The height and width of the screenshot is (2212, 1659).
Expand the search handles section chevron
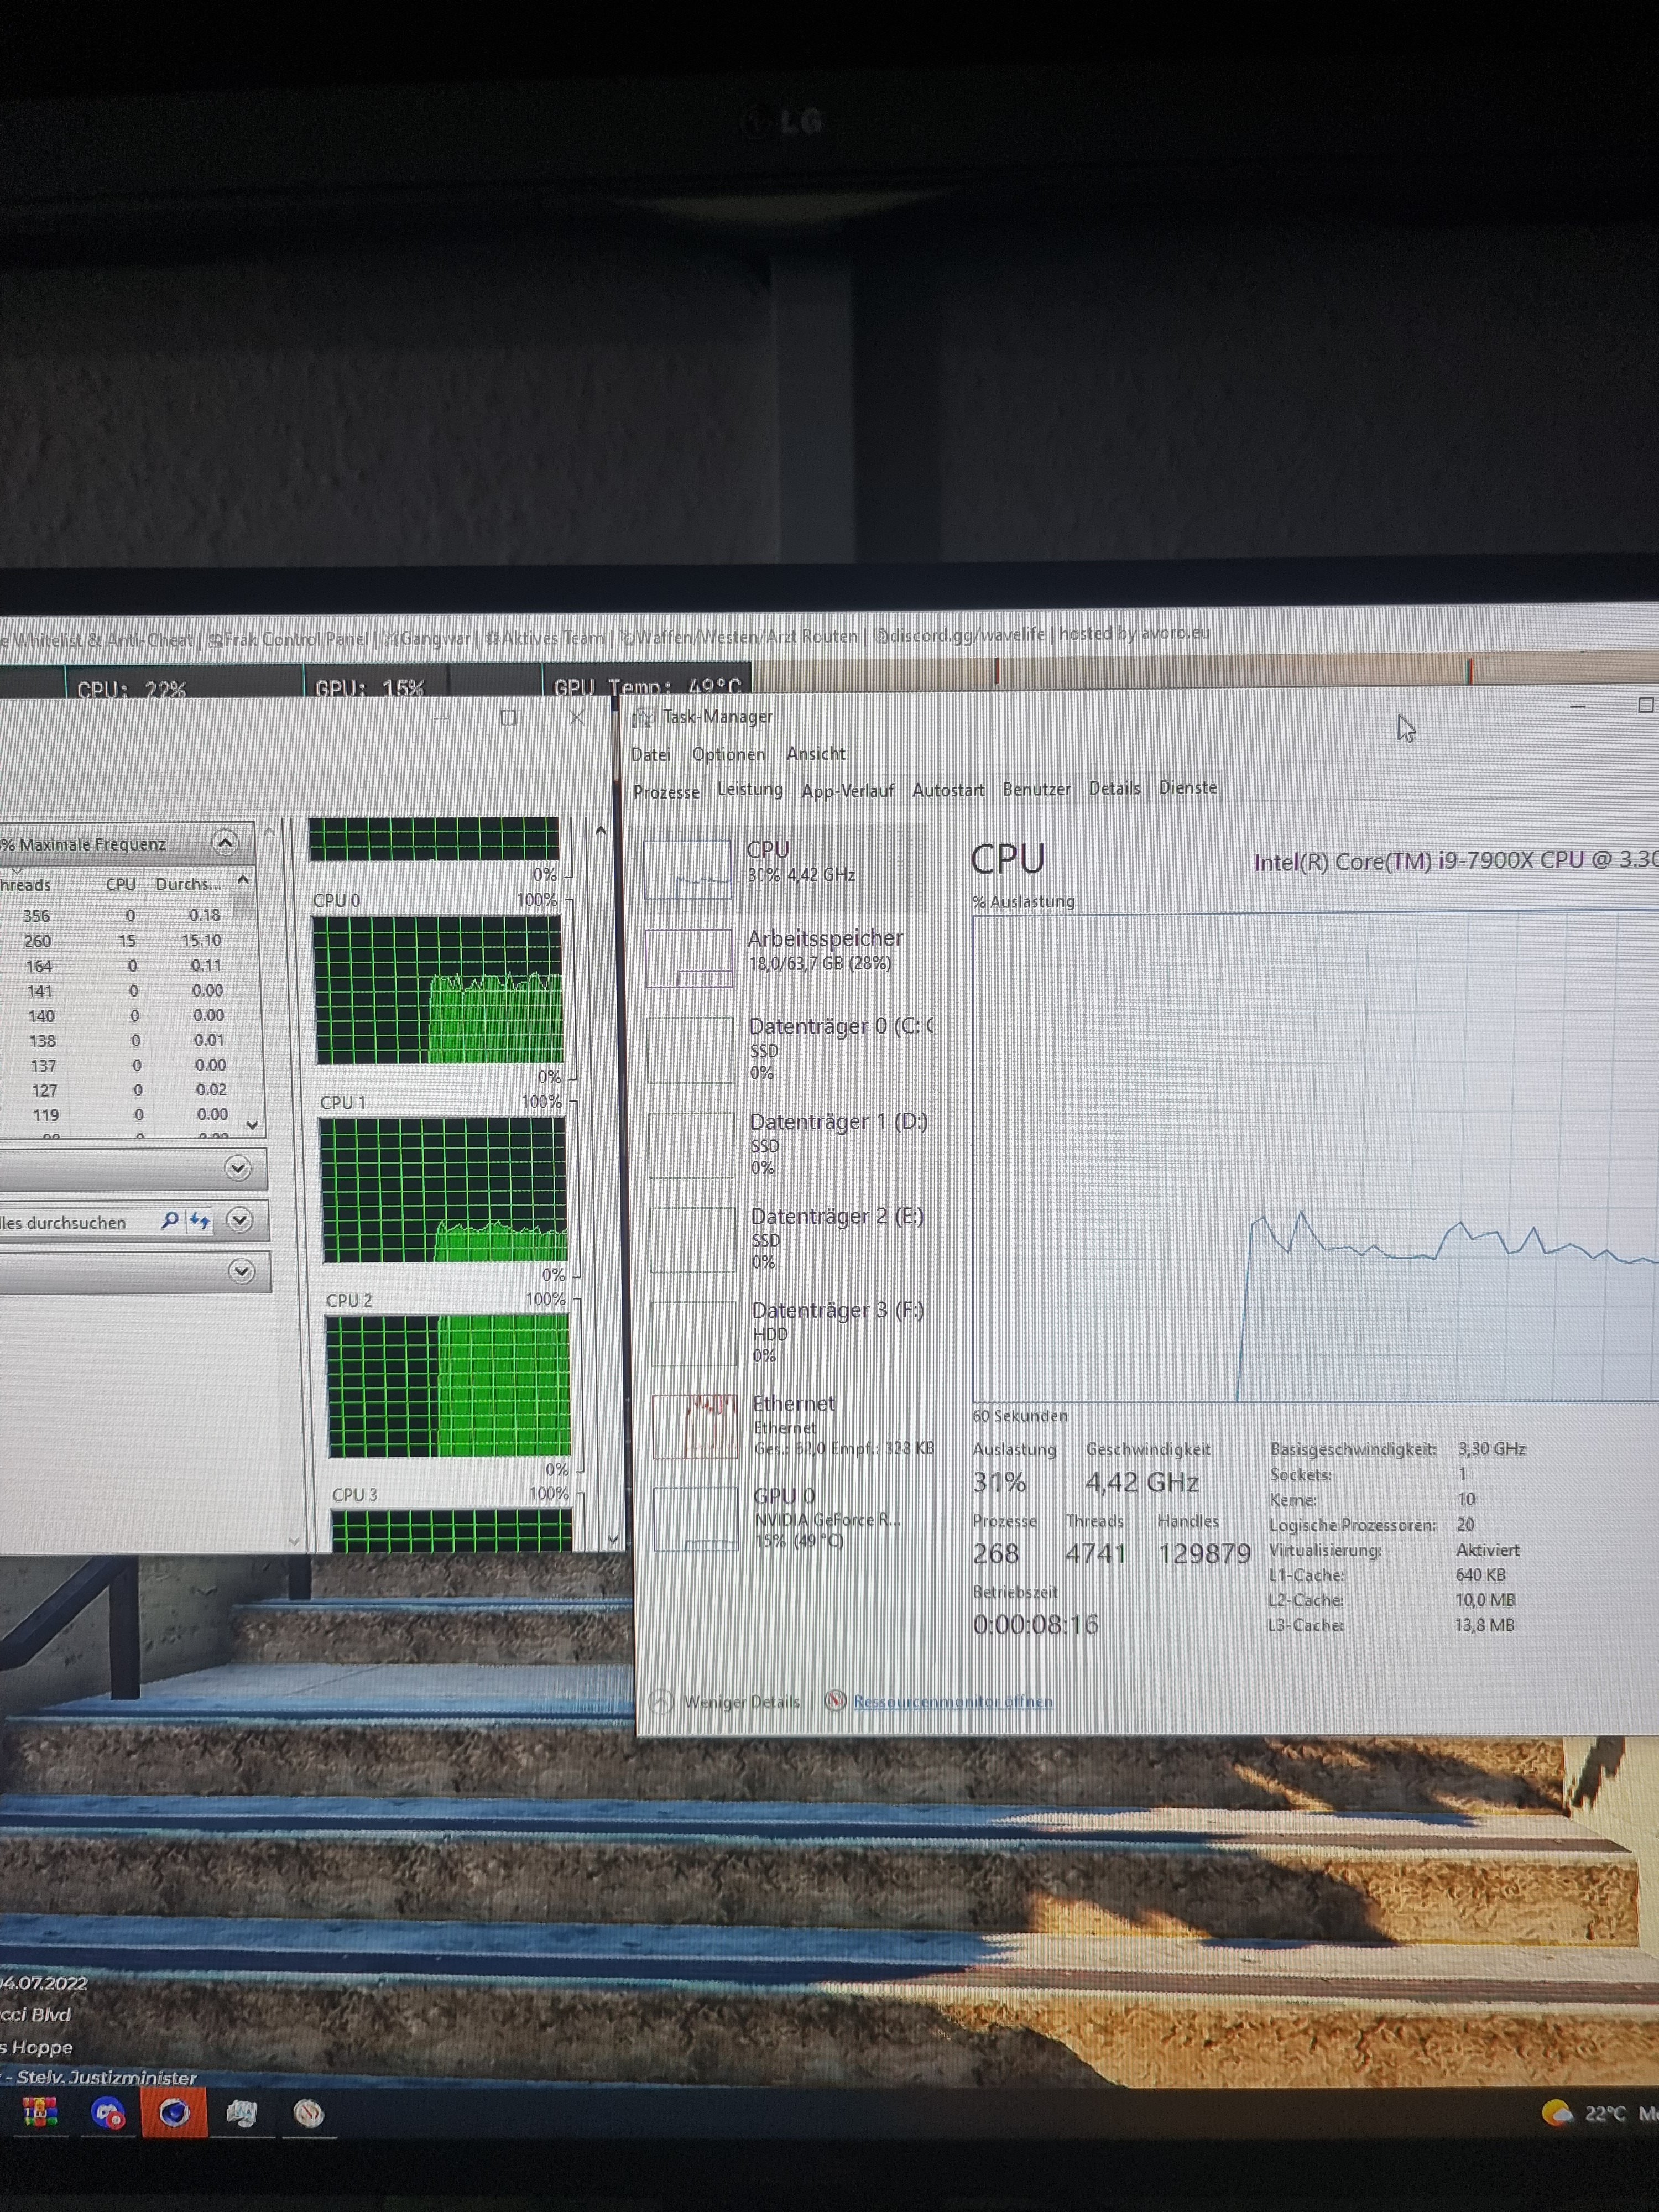[239, 1220]
